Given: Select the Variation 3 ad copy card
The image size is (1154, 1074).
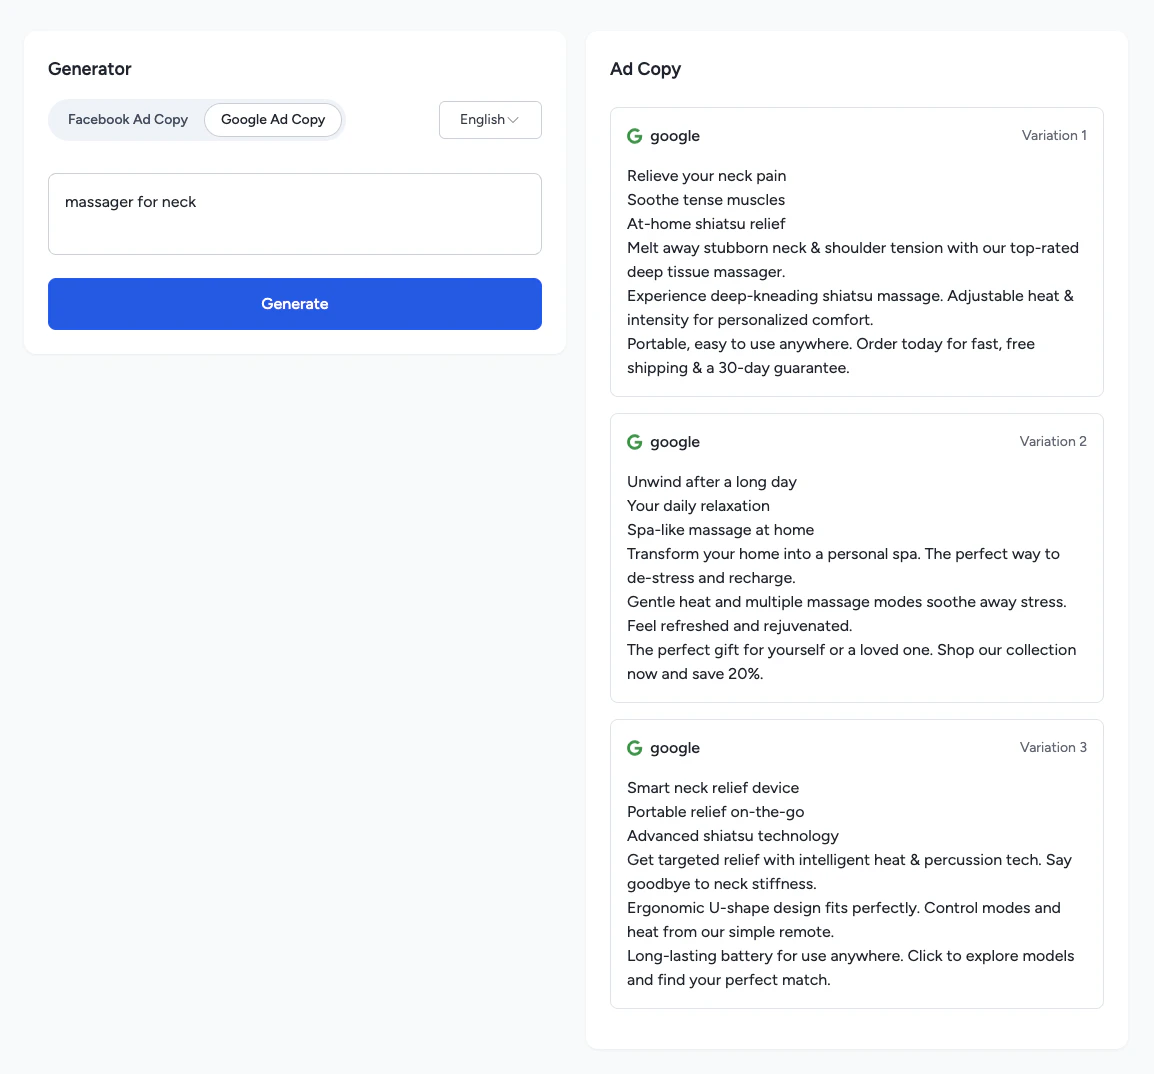Looking at the screenshot, I should point(856,863).
